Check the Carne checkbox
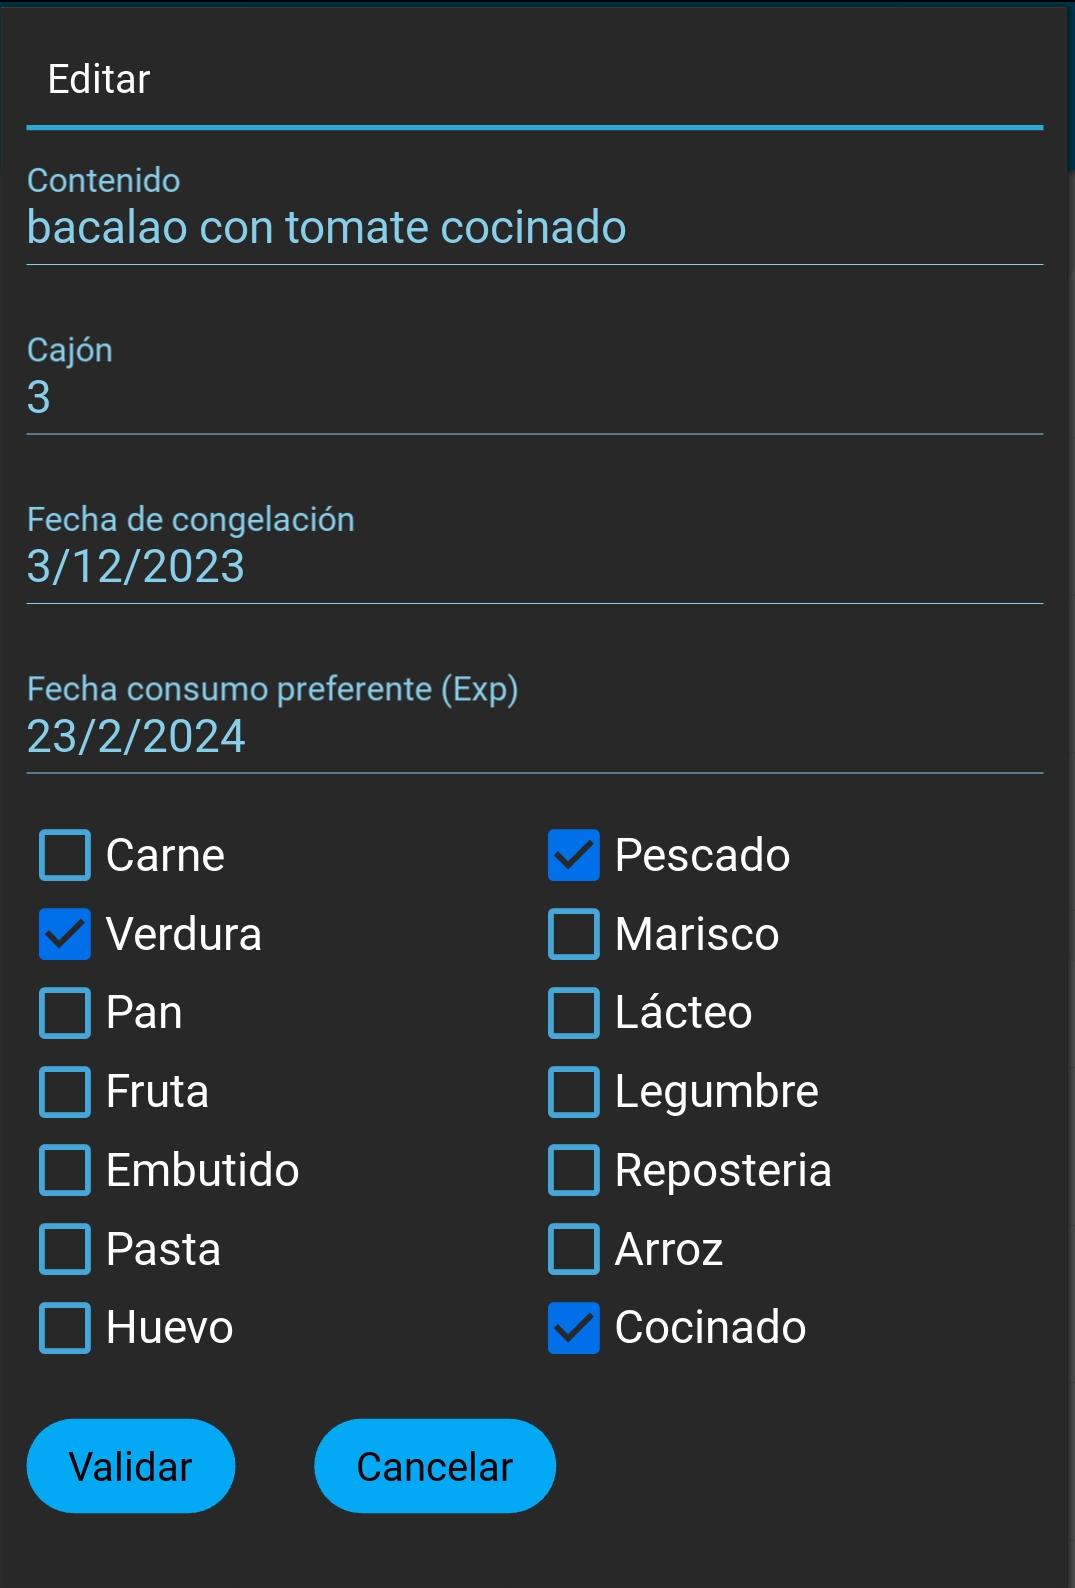This screenshot has width=1075, height=1588. (65, 855)
